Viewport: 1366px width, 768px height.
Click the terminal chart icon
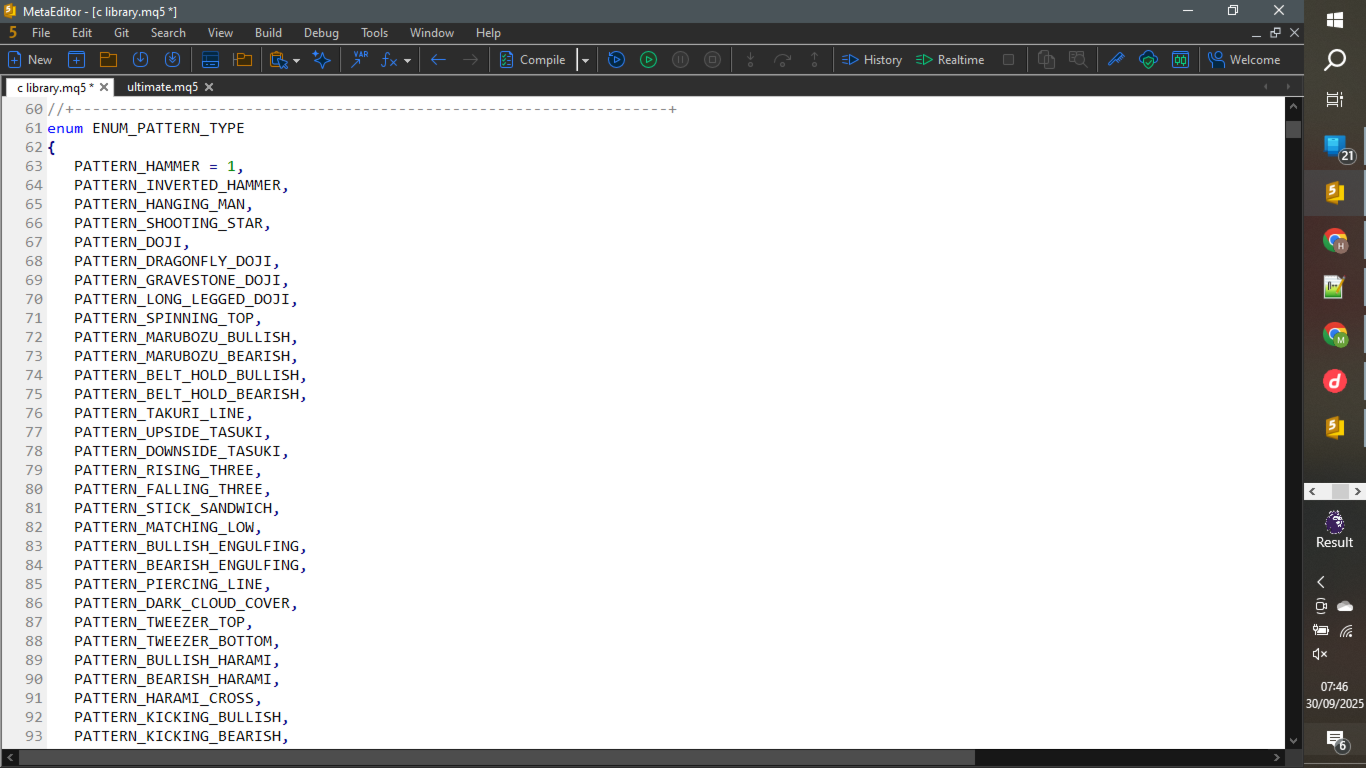point(1180,60)
